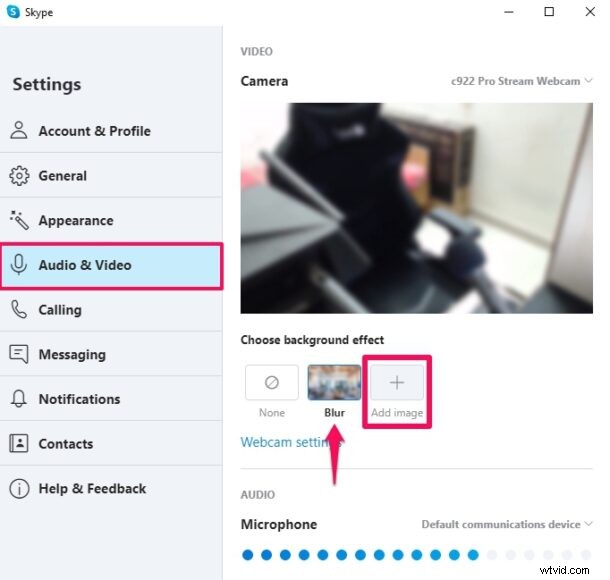Close the Skype window
Image resolution: width=610 pixels, height=580 pixels.
point(590,12)
